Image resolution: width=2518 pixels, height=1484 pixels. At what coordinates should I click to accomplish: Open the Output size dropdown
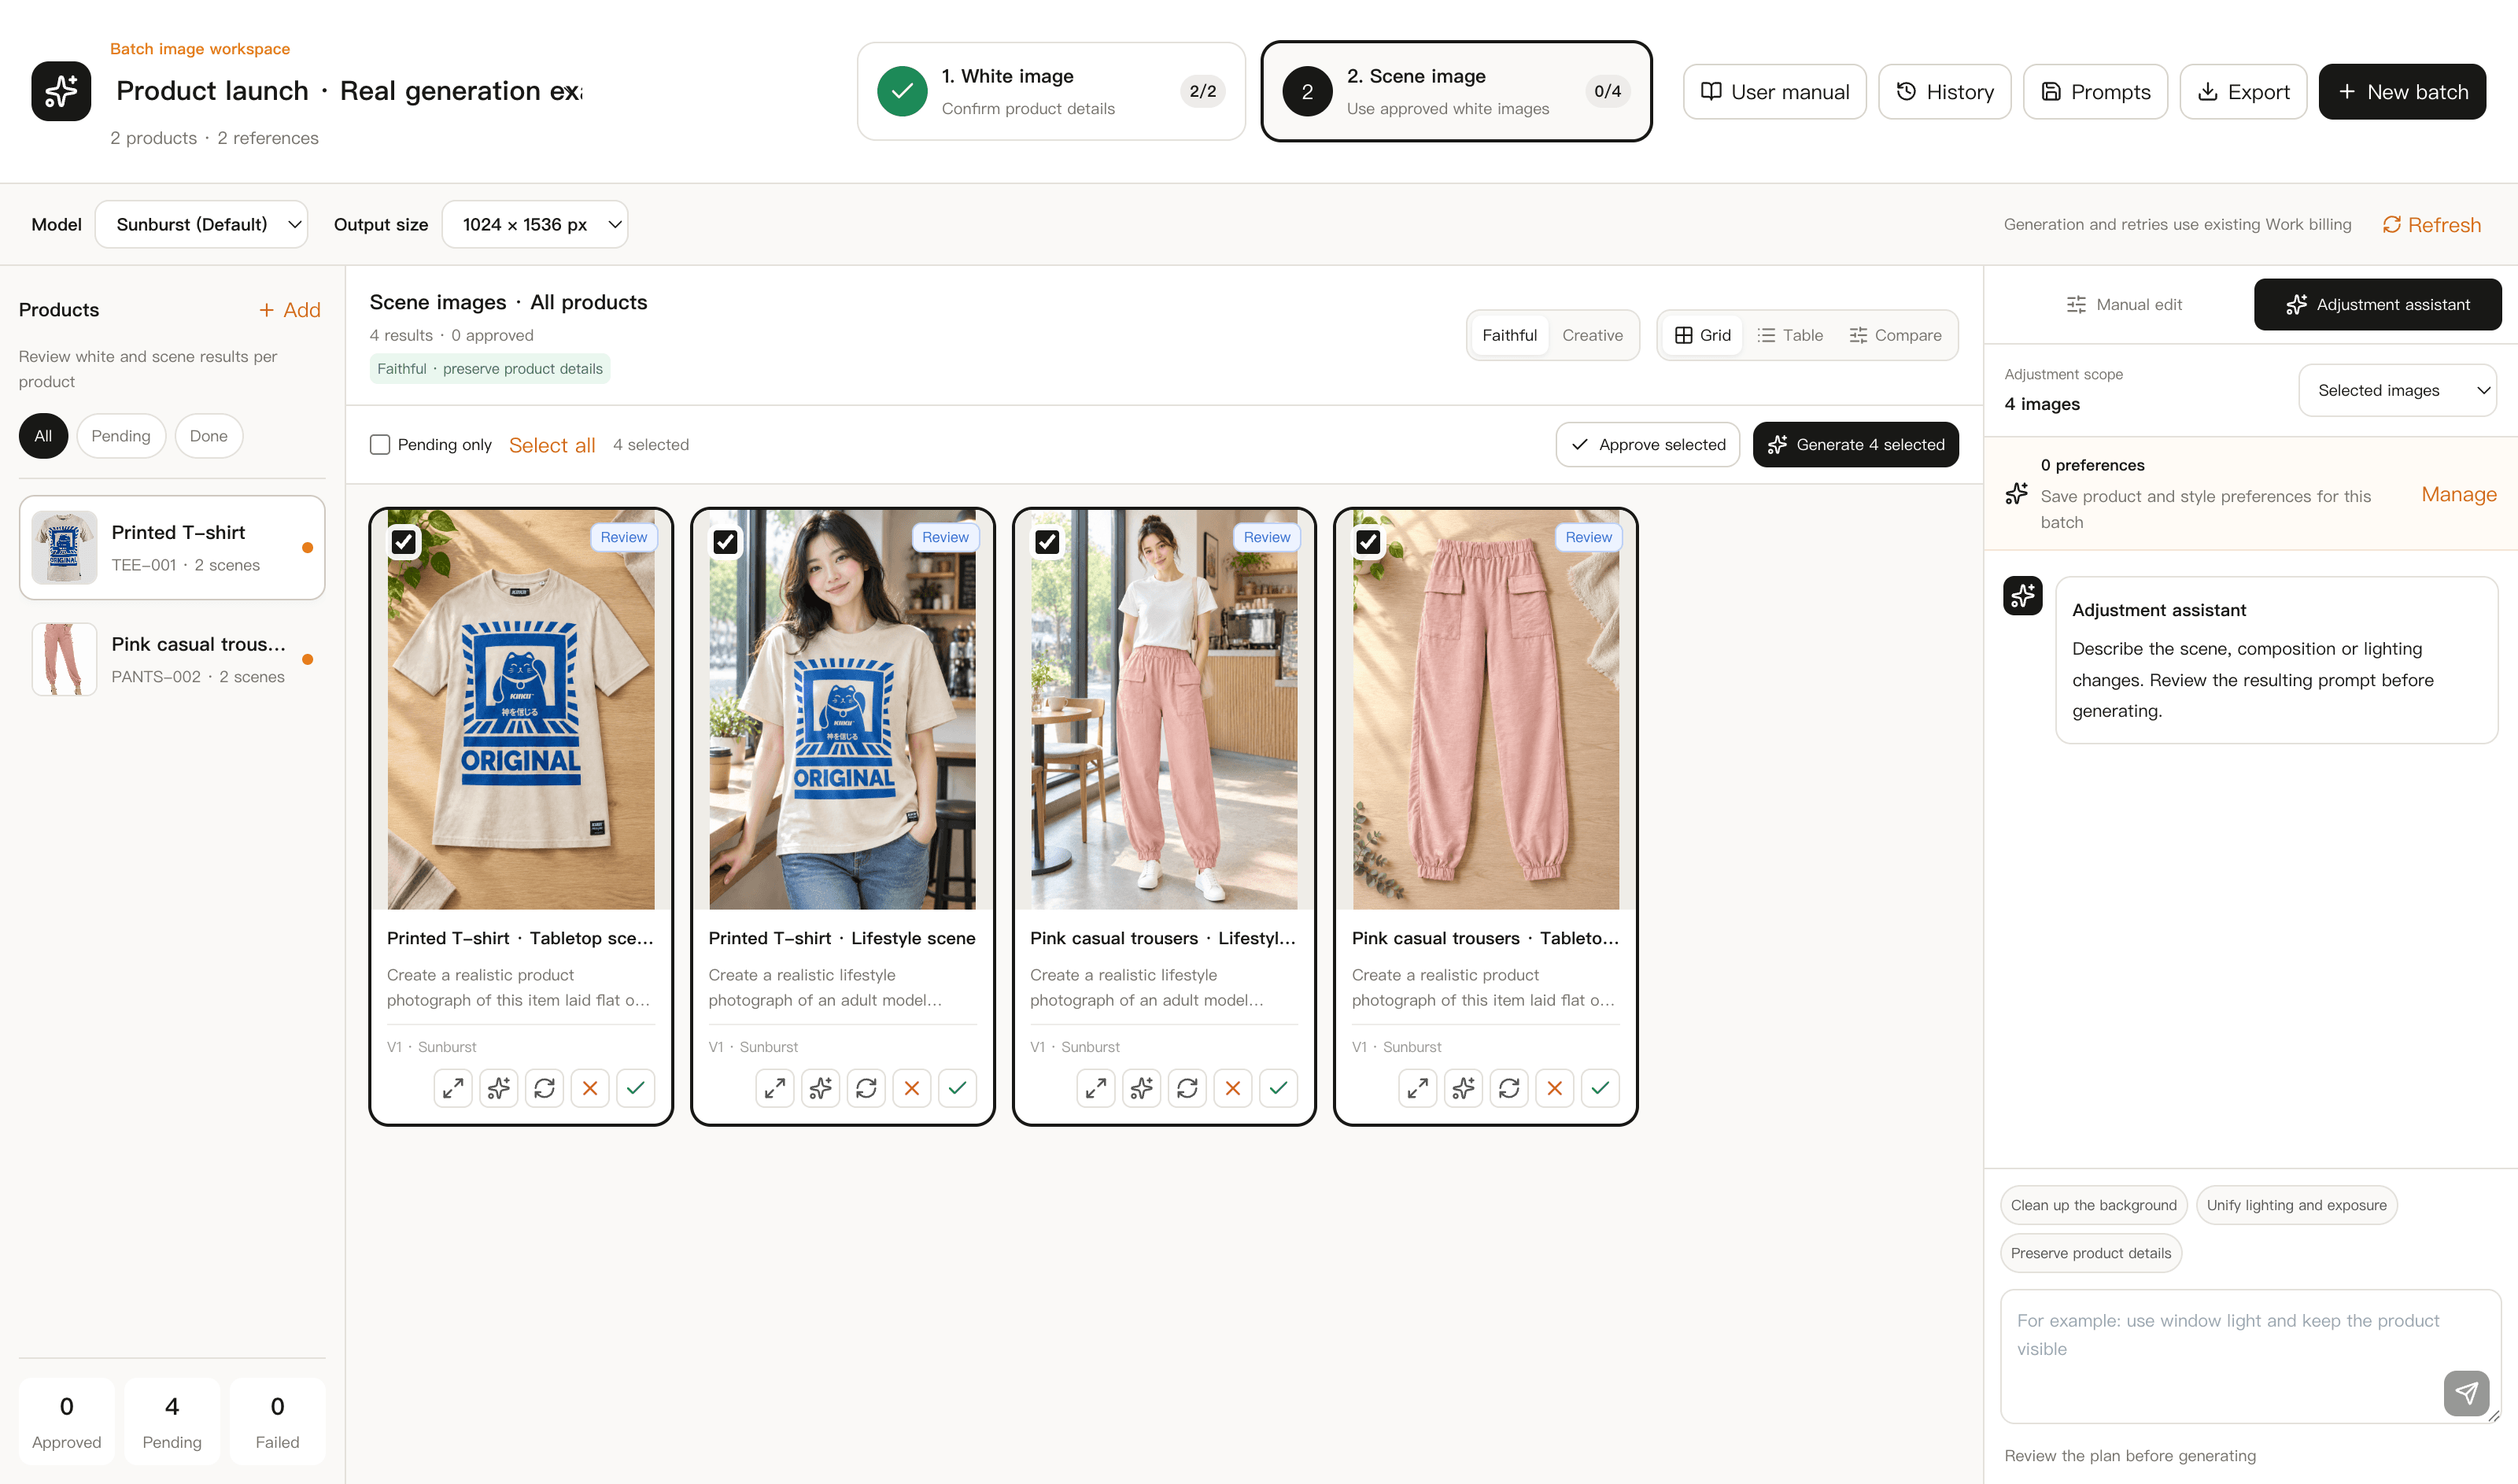535,224
